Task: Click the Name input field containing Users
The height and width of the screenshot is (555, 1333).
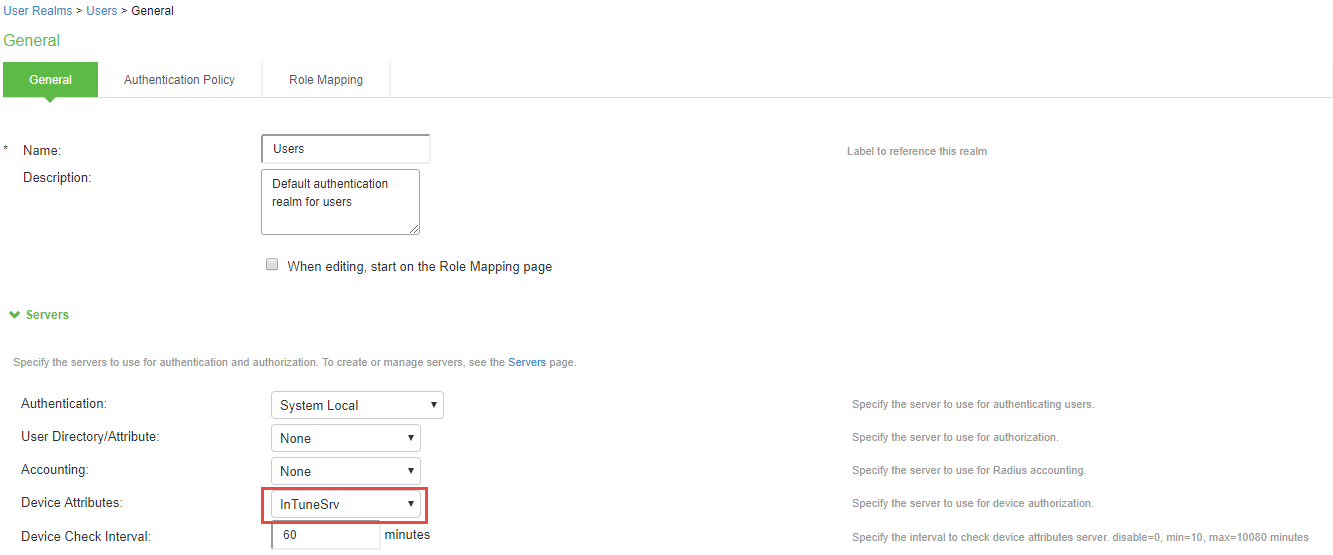Action: point(345,149)
